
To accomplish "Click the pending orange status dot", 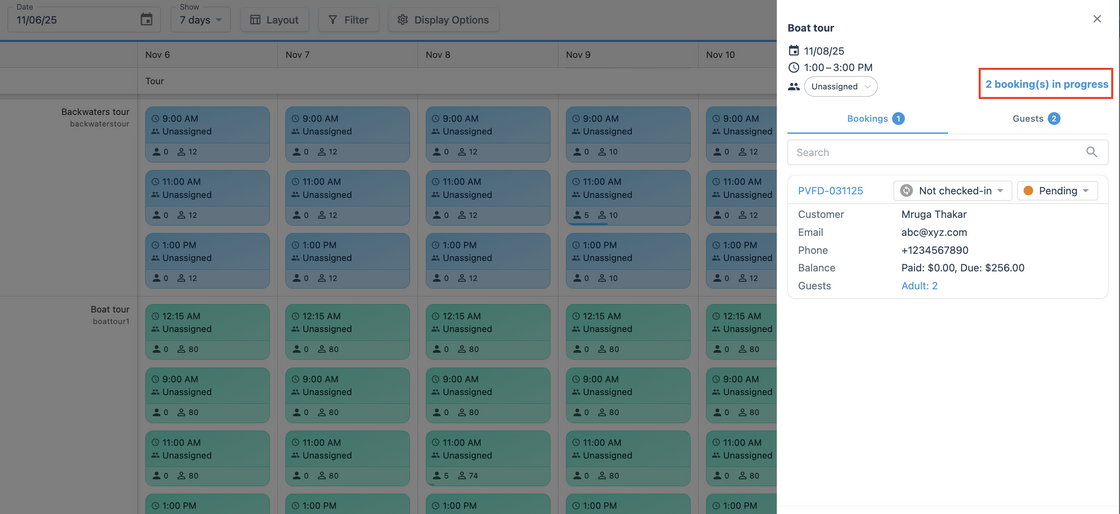I will (x=1029, y=191).
